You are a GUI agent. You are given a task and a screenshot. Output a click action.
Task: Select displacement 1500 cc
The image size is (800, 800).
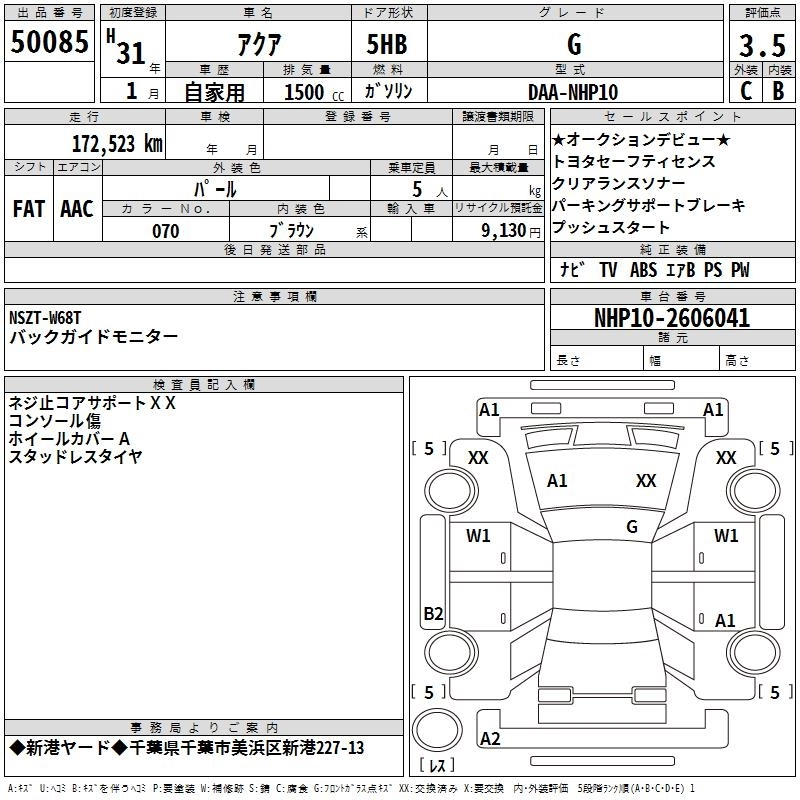click(314, 92)
